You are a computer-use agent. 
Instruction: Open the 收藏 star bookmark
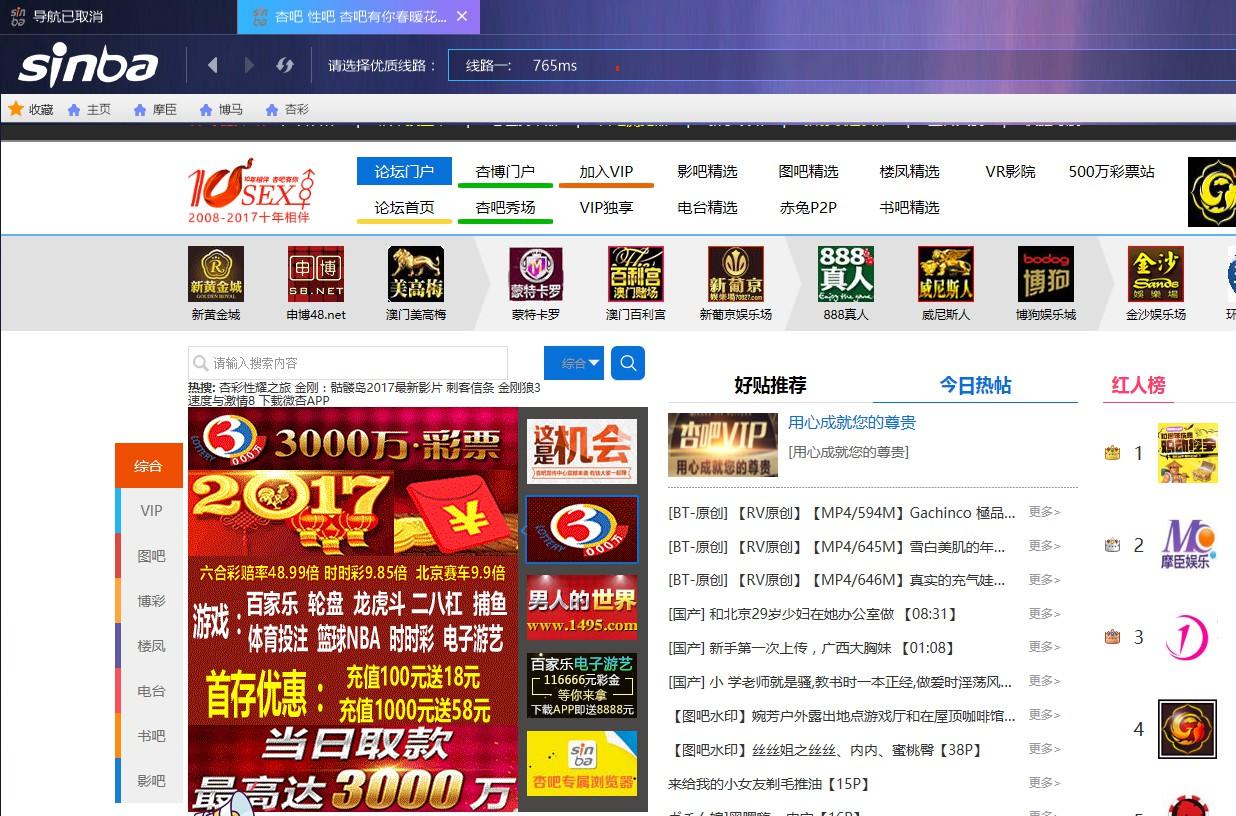point(31,109)
